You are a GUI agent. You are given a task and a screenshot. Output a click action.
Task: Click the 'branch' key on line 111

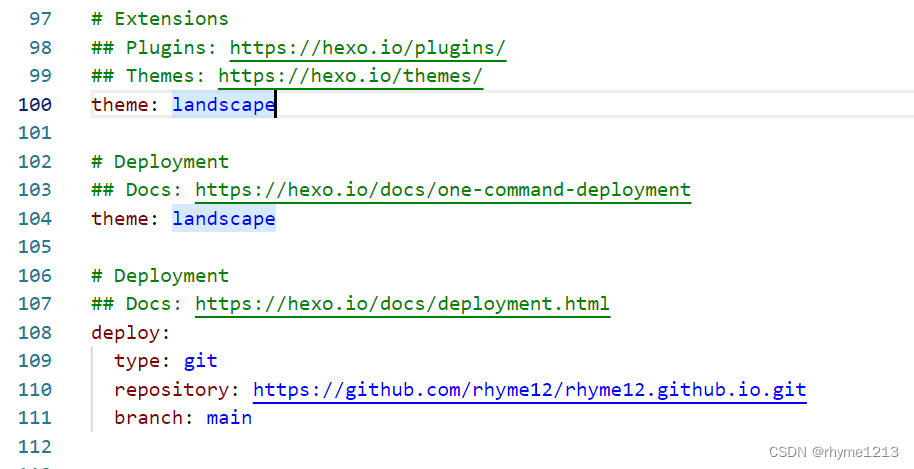click(149, 419)
